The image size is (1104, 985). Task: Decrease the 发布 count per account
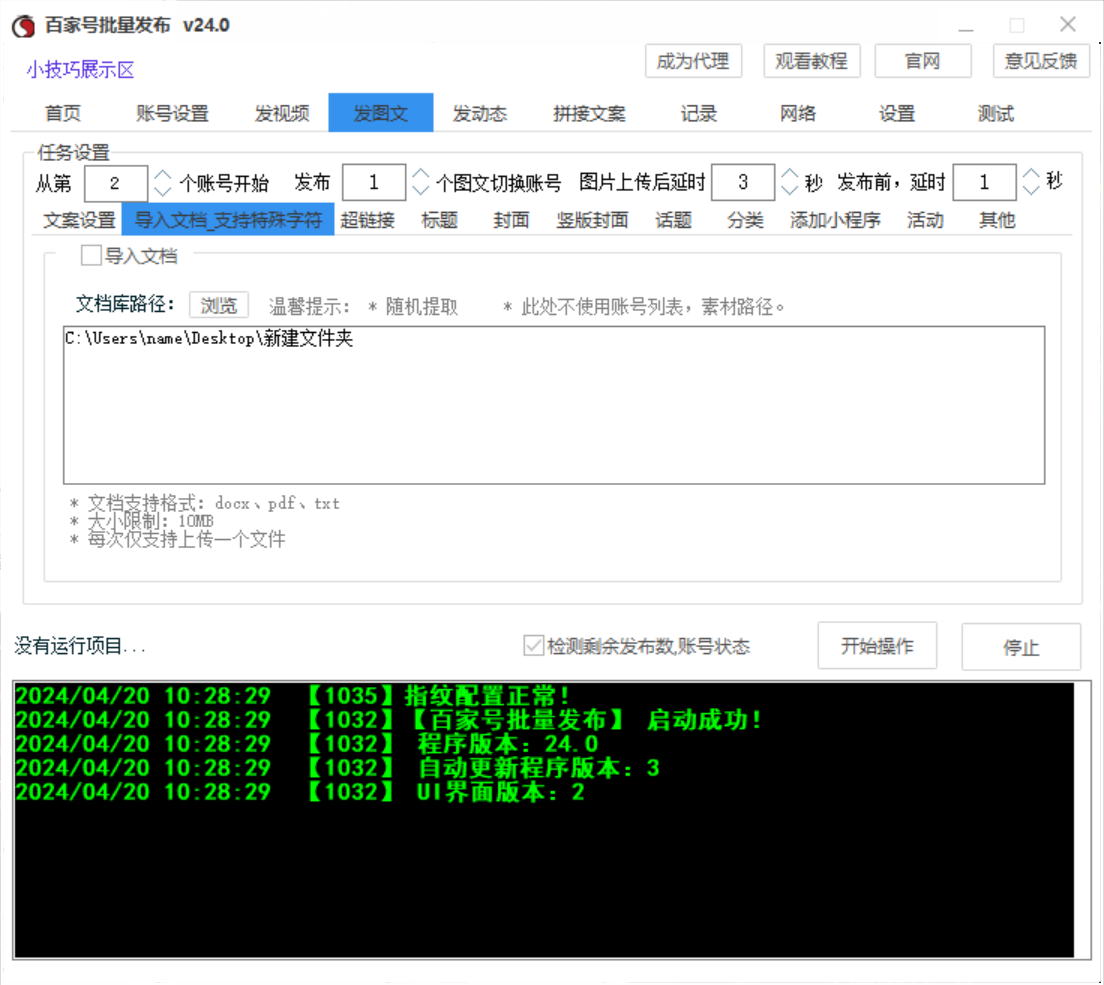click(421, 190)
